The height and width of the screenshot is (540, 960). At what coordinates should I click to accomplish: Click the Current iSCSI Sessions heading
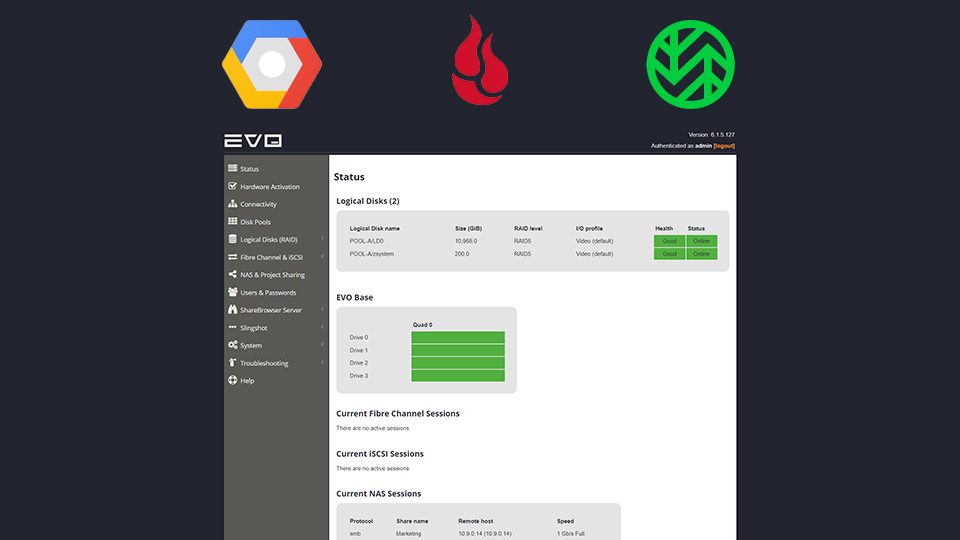(380, 454)
